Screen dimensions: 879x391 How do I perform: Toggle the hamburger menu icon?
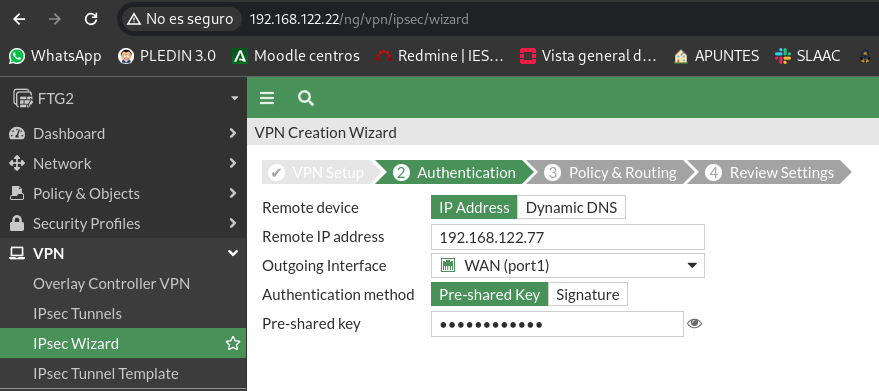(267, 98)
